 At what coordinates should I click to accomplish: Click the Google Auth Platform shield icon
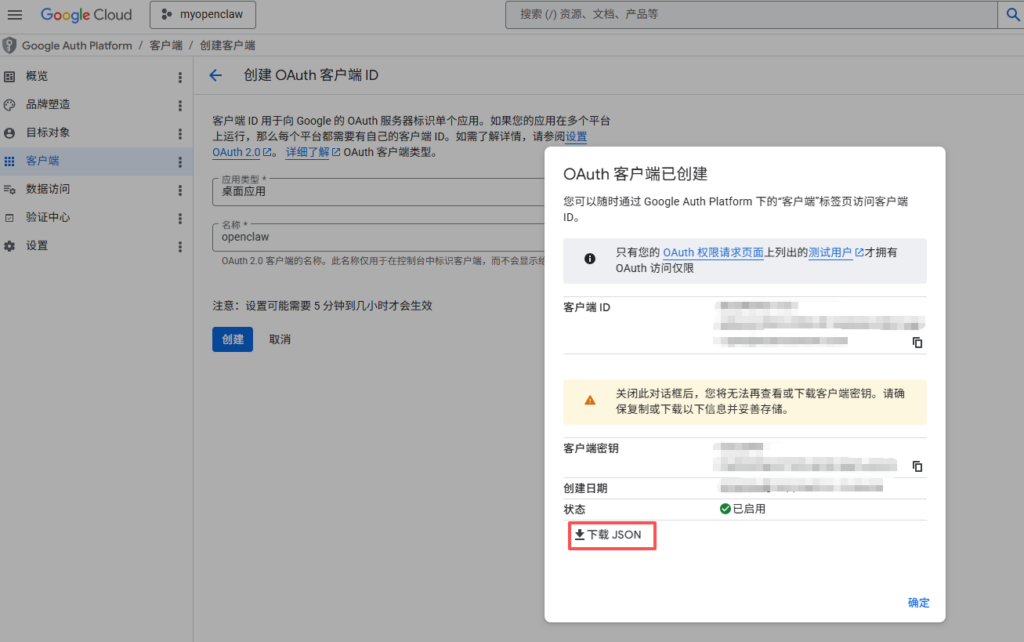[x=9, y=45]
